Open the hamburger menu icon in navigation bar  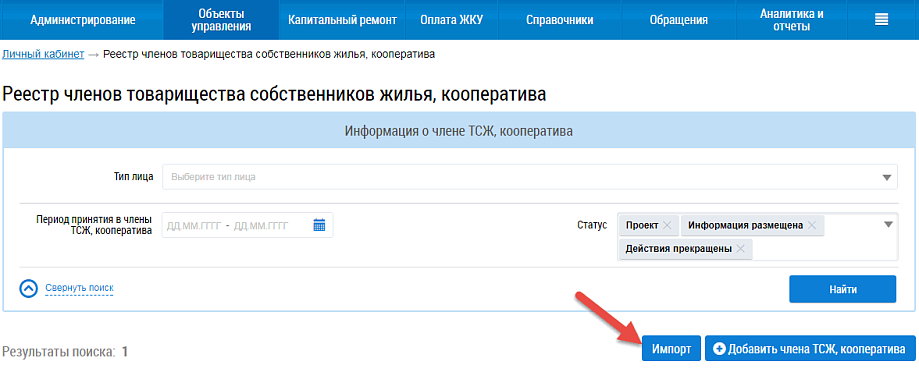tap(881, 20)
